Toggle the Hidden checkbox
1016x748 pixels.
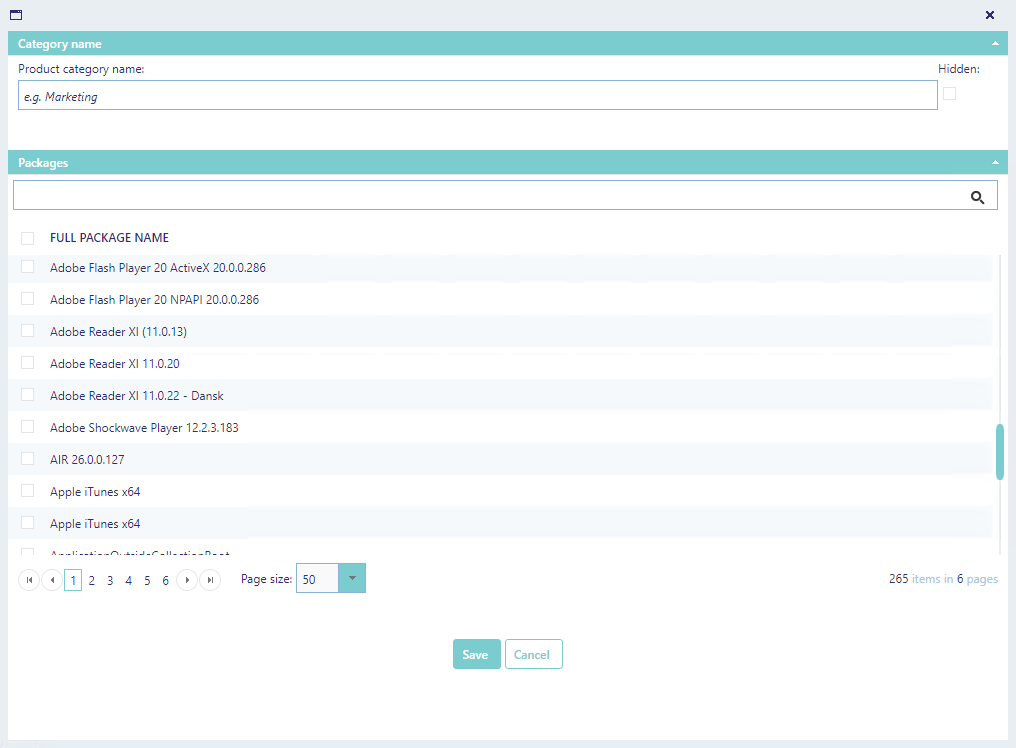pos(949,94)
